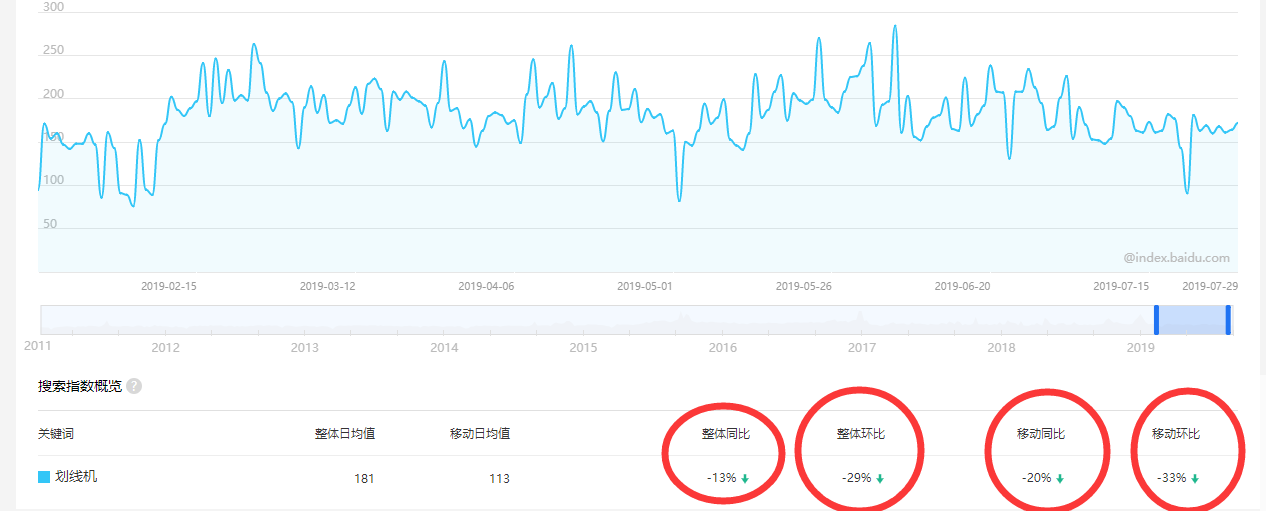This screenshot has width=1266, height=511.
Task: Click the 移动环比 column header
Action: click(x=1175, y=434)
